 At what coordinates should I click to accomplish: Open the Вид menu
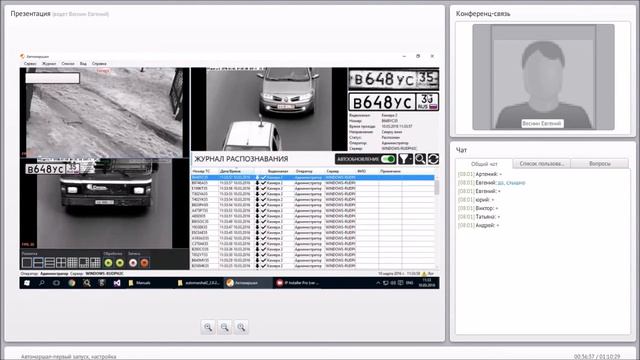click(83, 64)
